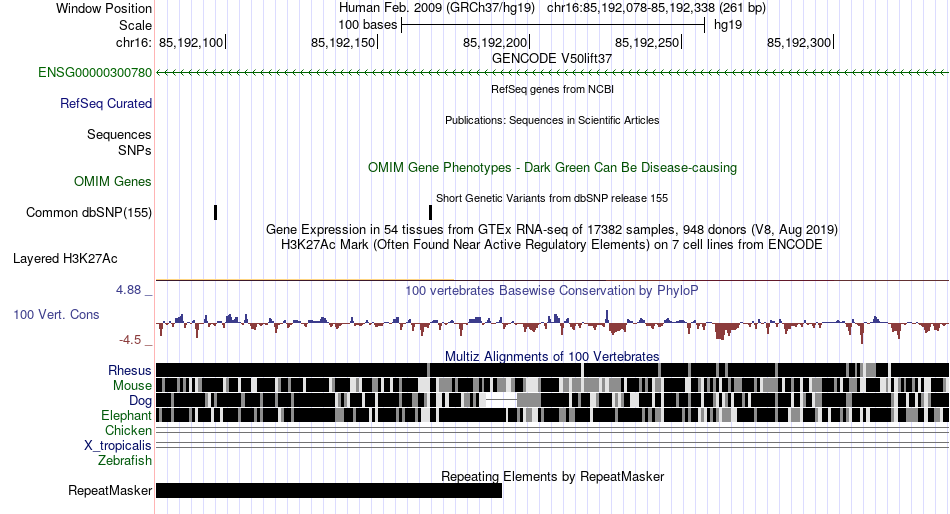
Task: Click the GENCODE V50lift37 track title
Action: click(552, 58)
